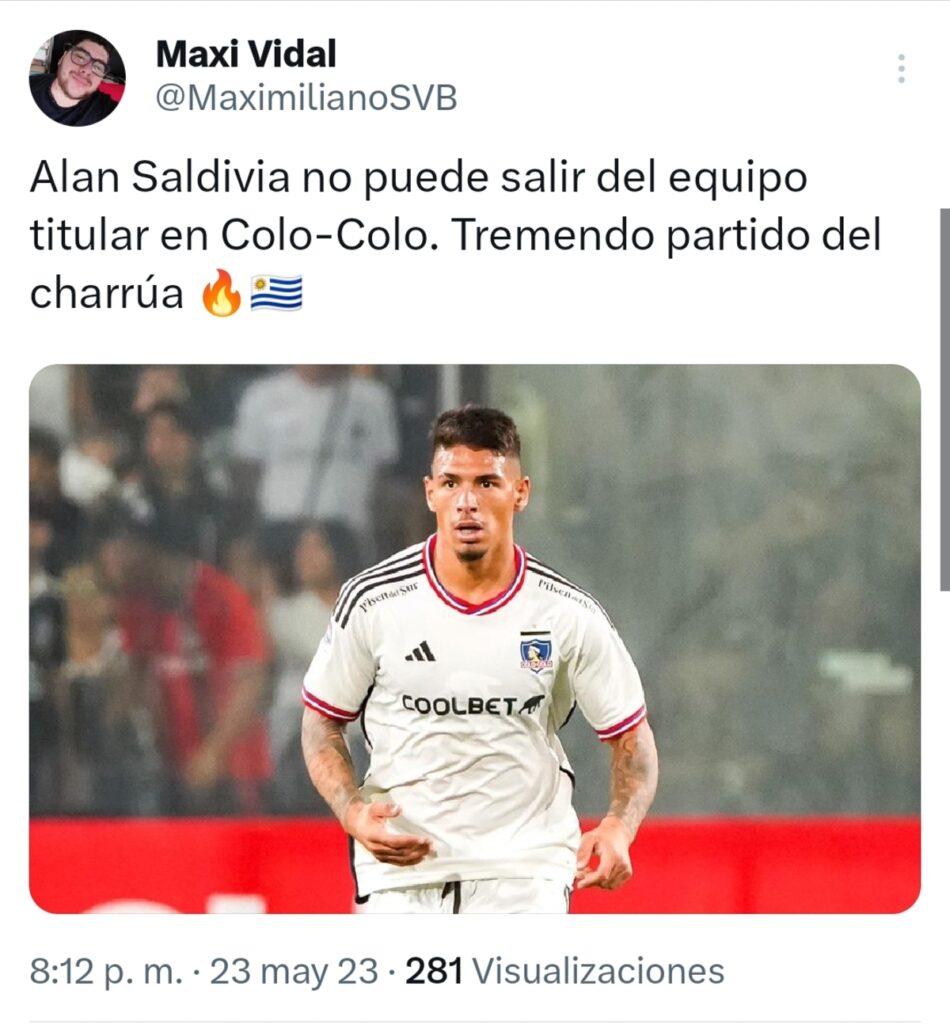950x1024 pixels.
Task: Select the tweet text starting with Alan Saldivia
Action: point(456,235)
